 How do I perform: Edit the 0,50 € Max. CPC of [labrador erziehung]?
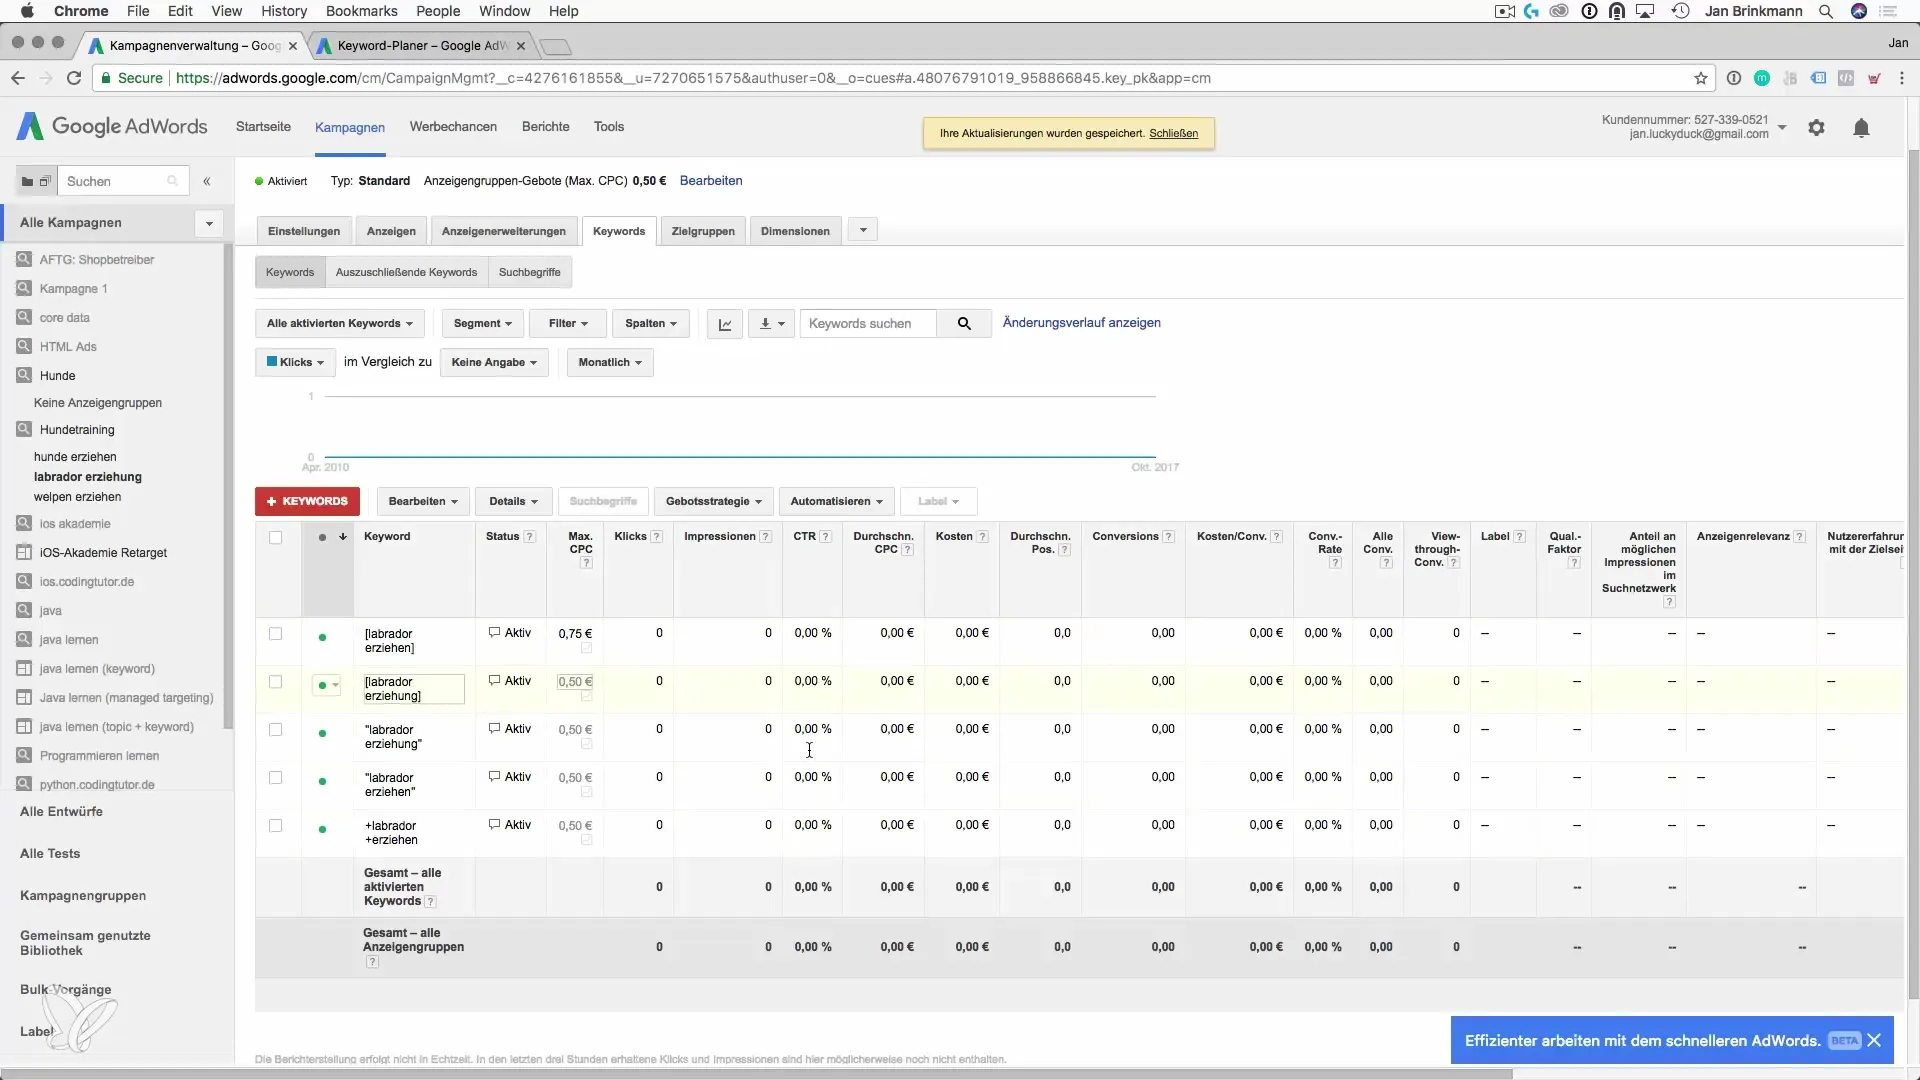pyautogui.click(x=575, y=682)
